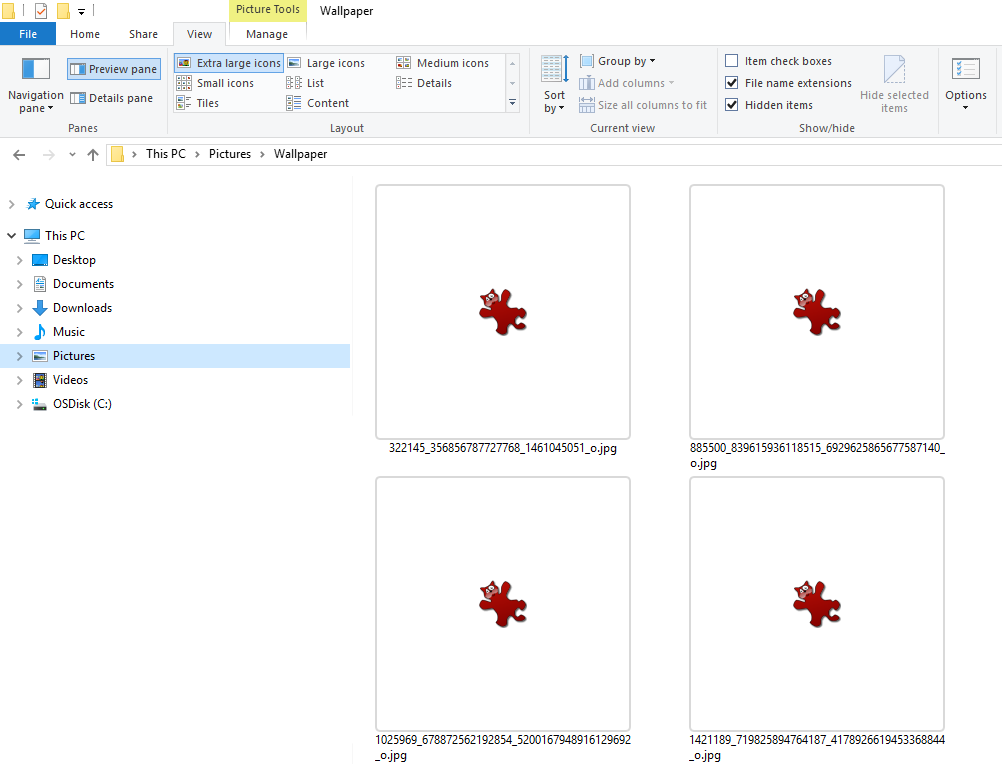Open the Group by dropdown

(617, 60)
